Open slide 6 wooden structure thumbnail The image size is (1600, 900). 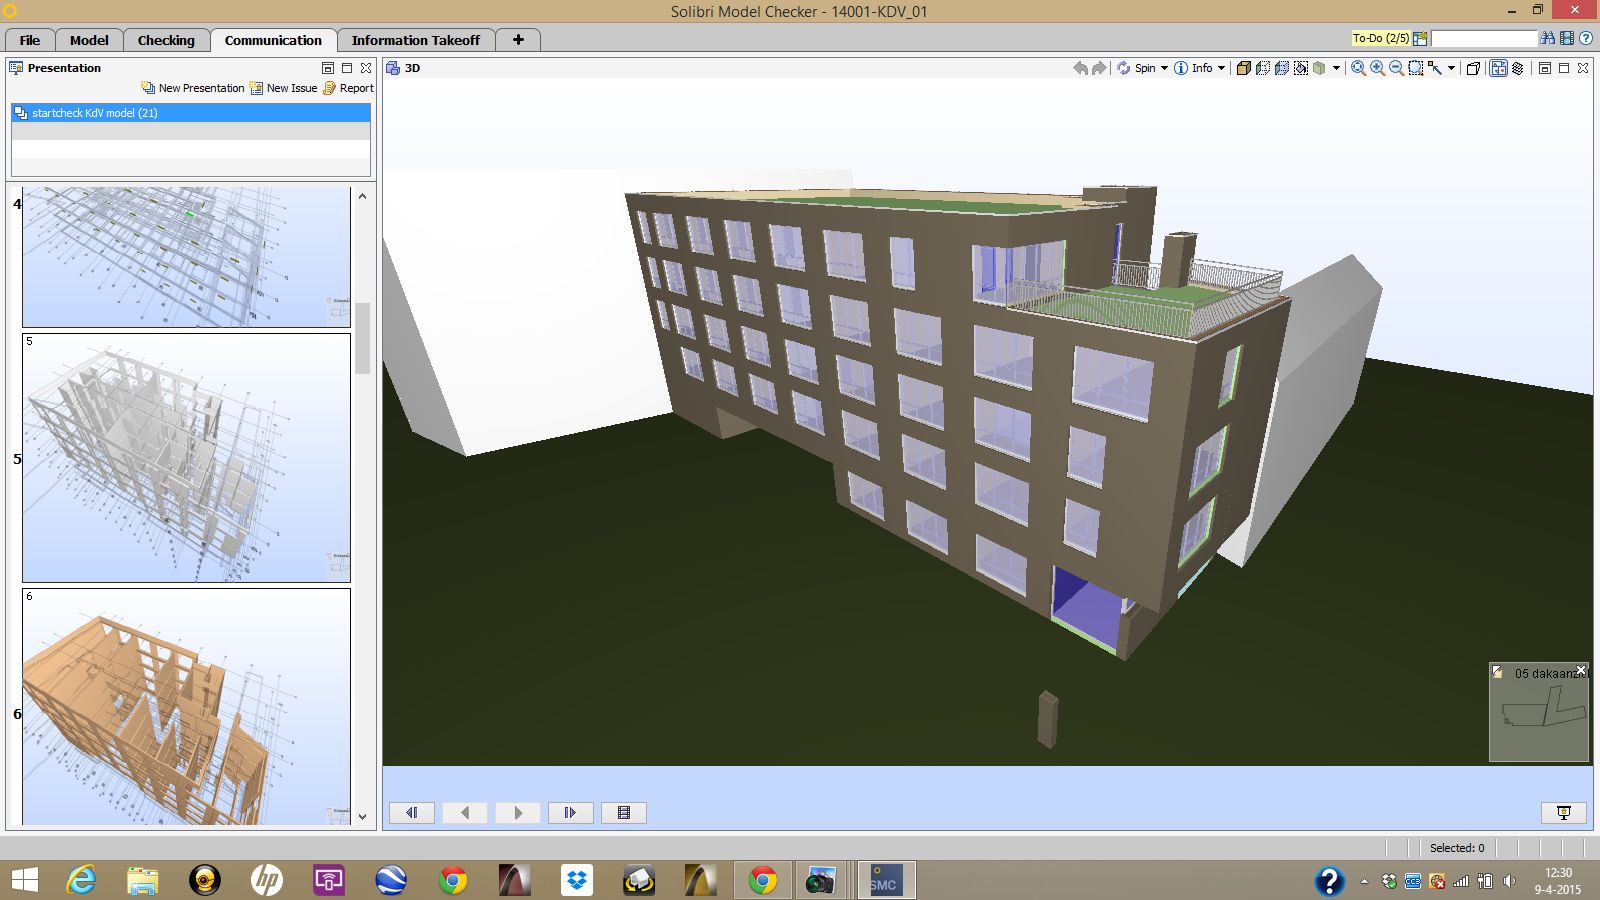pyautogui.click(x=186, y=706)
